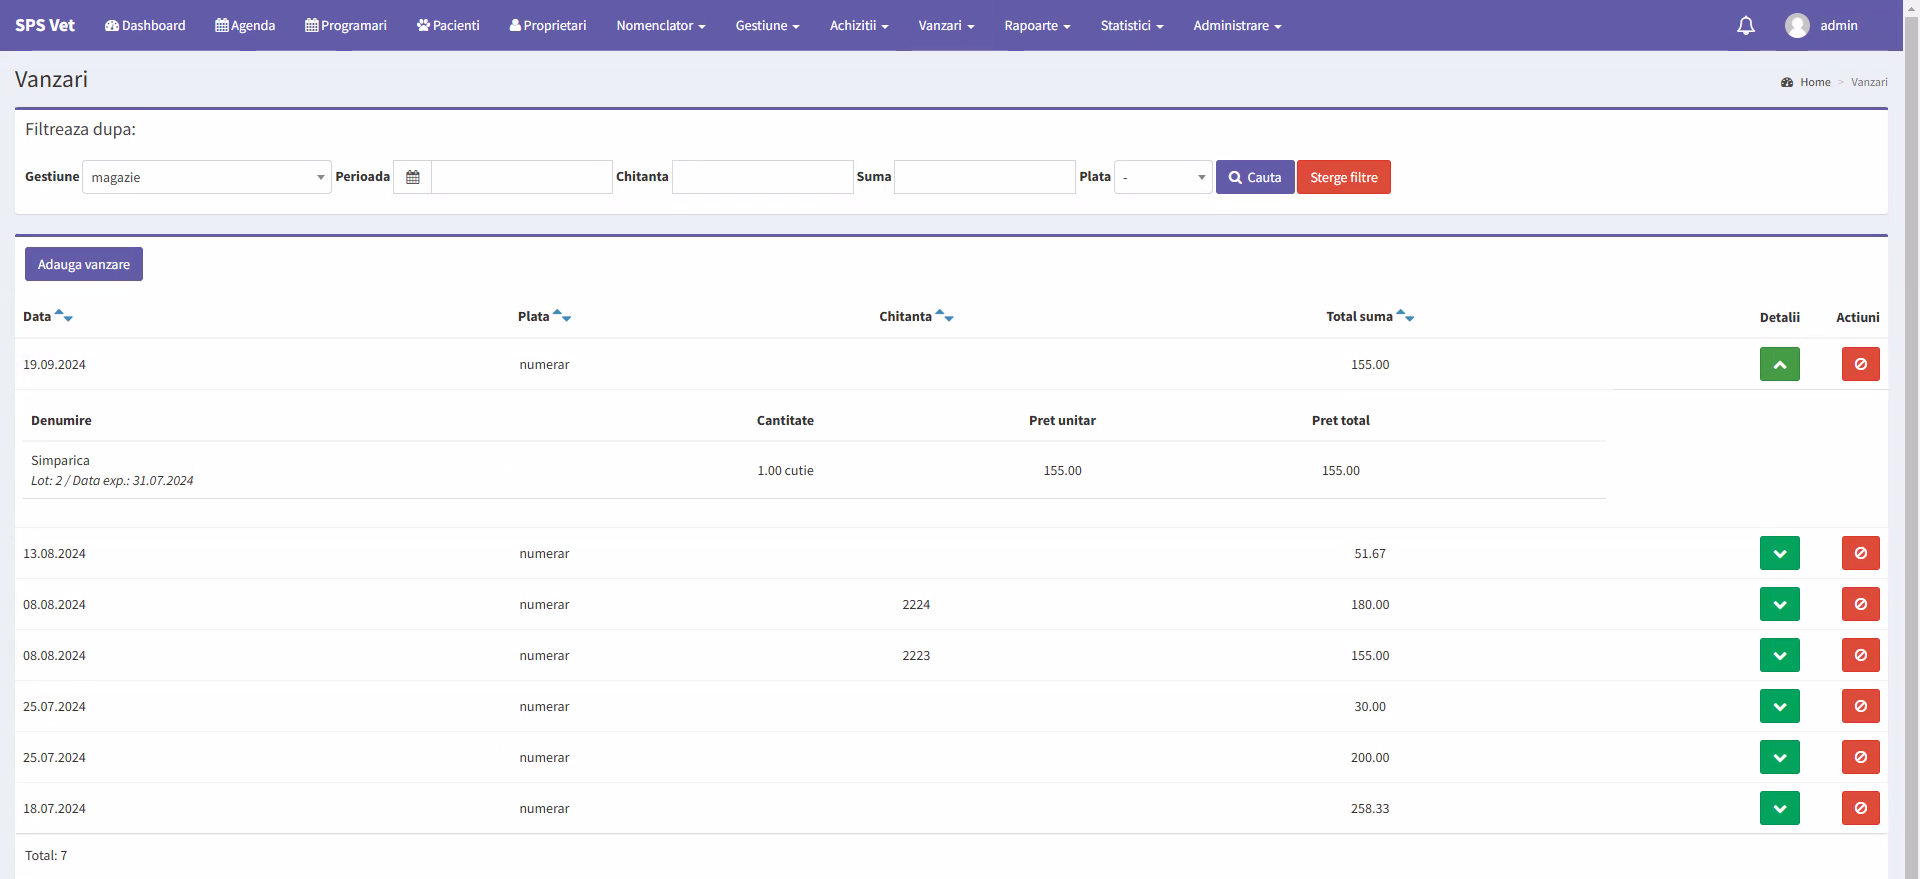
Task: Click red cancel icon for 18.07.2024 sale
Action: point(1860,808)
